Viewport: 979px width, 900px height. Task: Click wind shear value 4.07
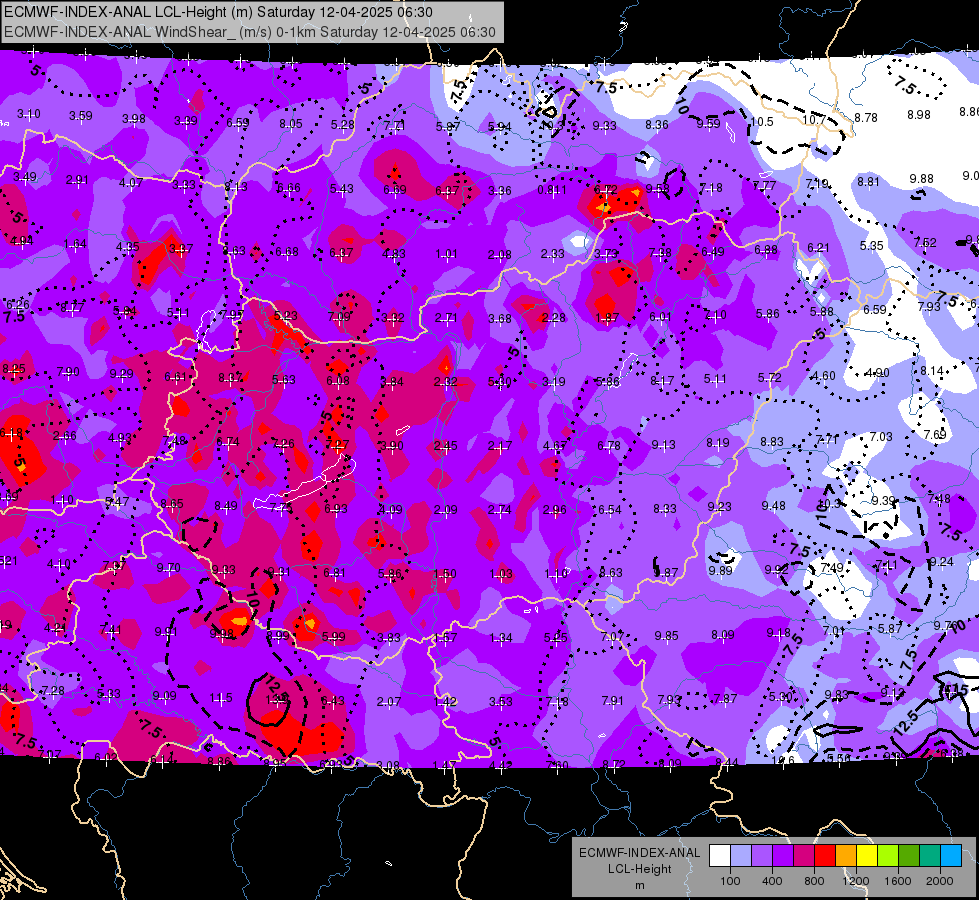[x=131, y=182]
